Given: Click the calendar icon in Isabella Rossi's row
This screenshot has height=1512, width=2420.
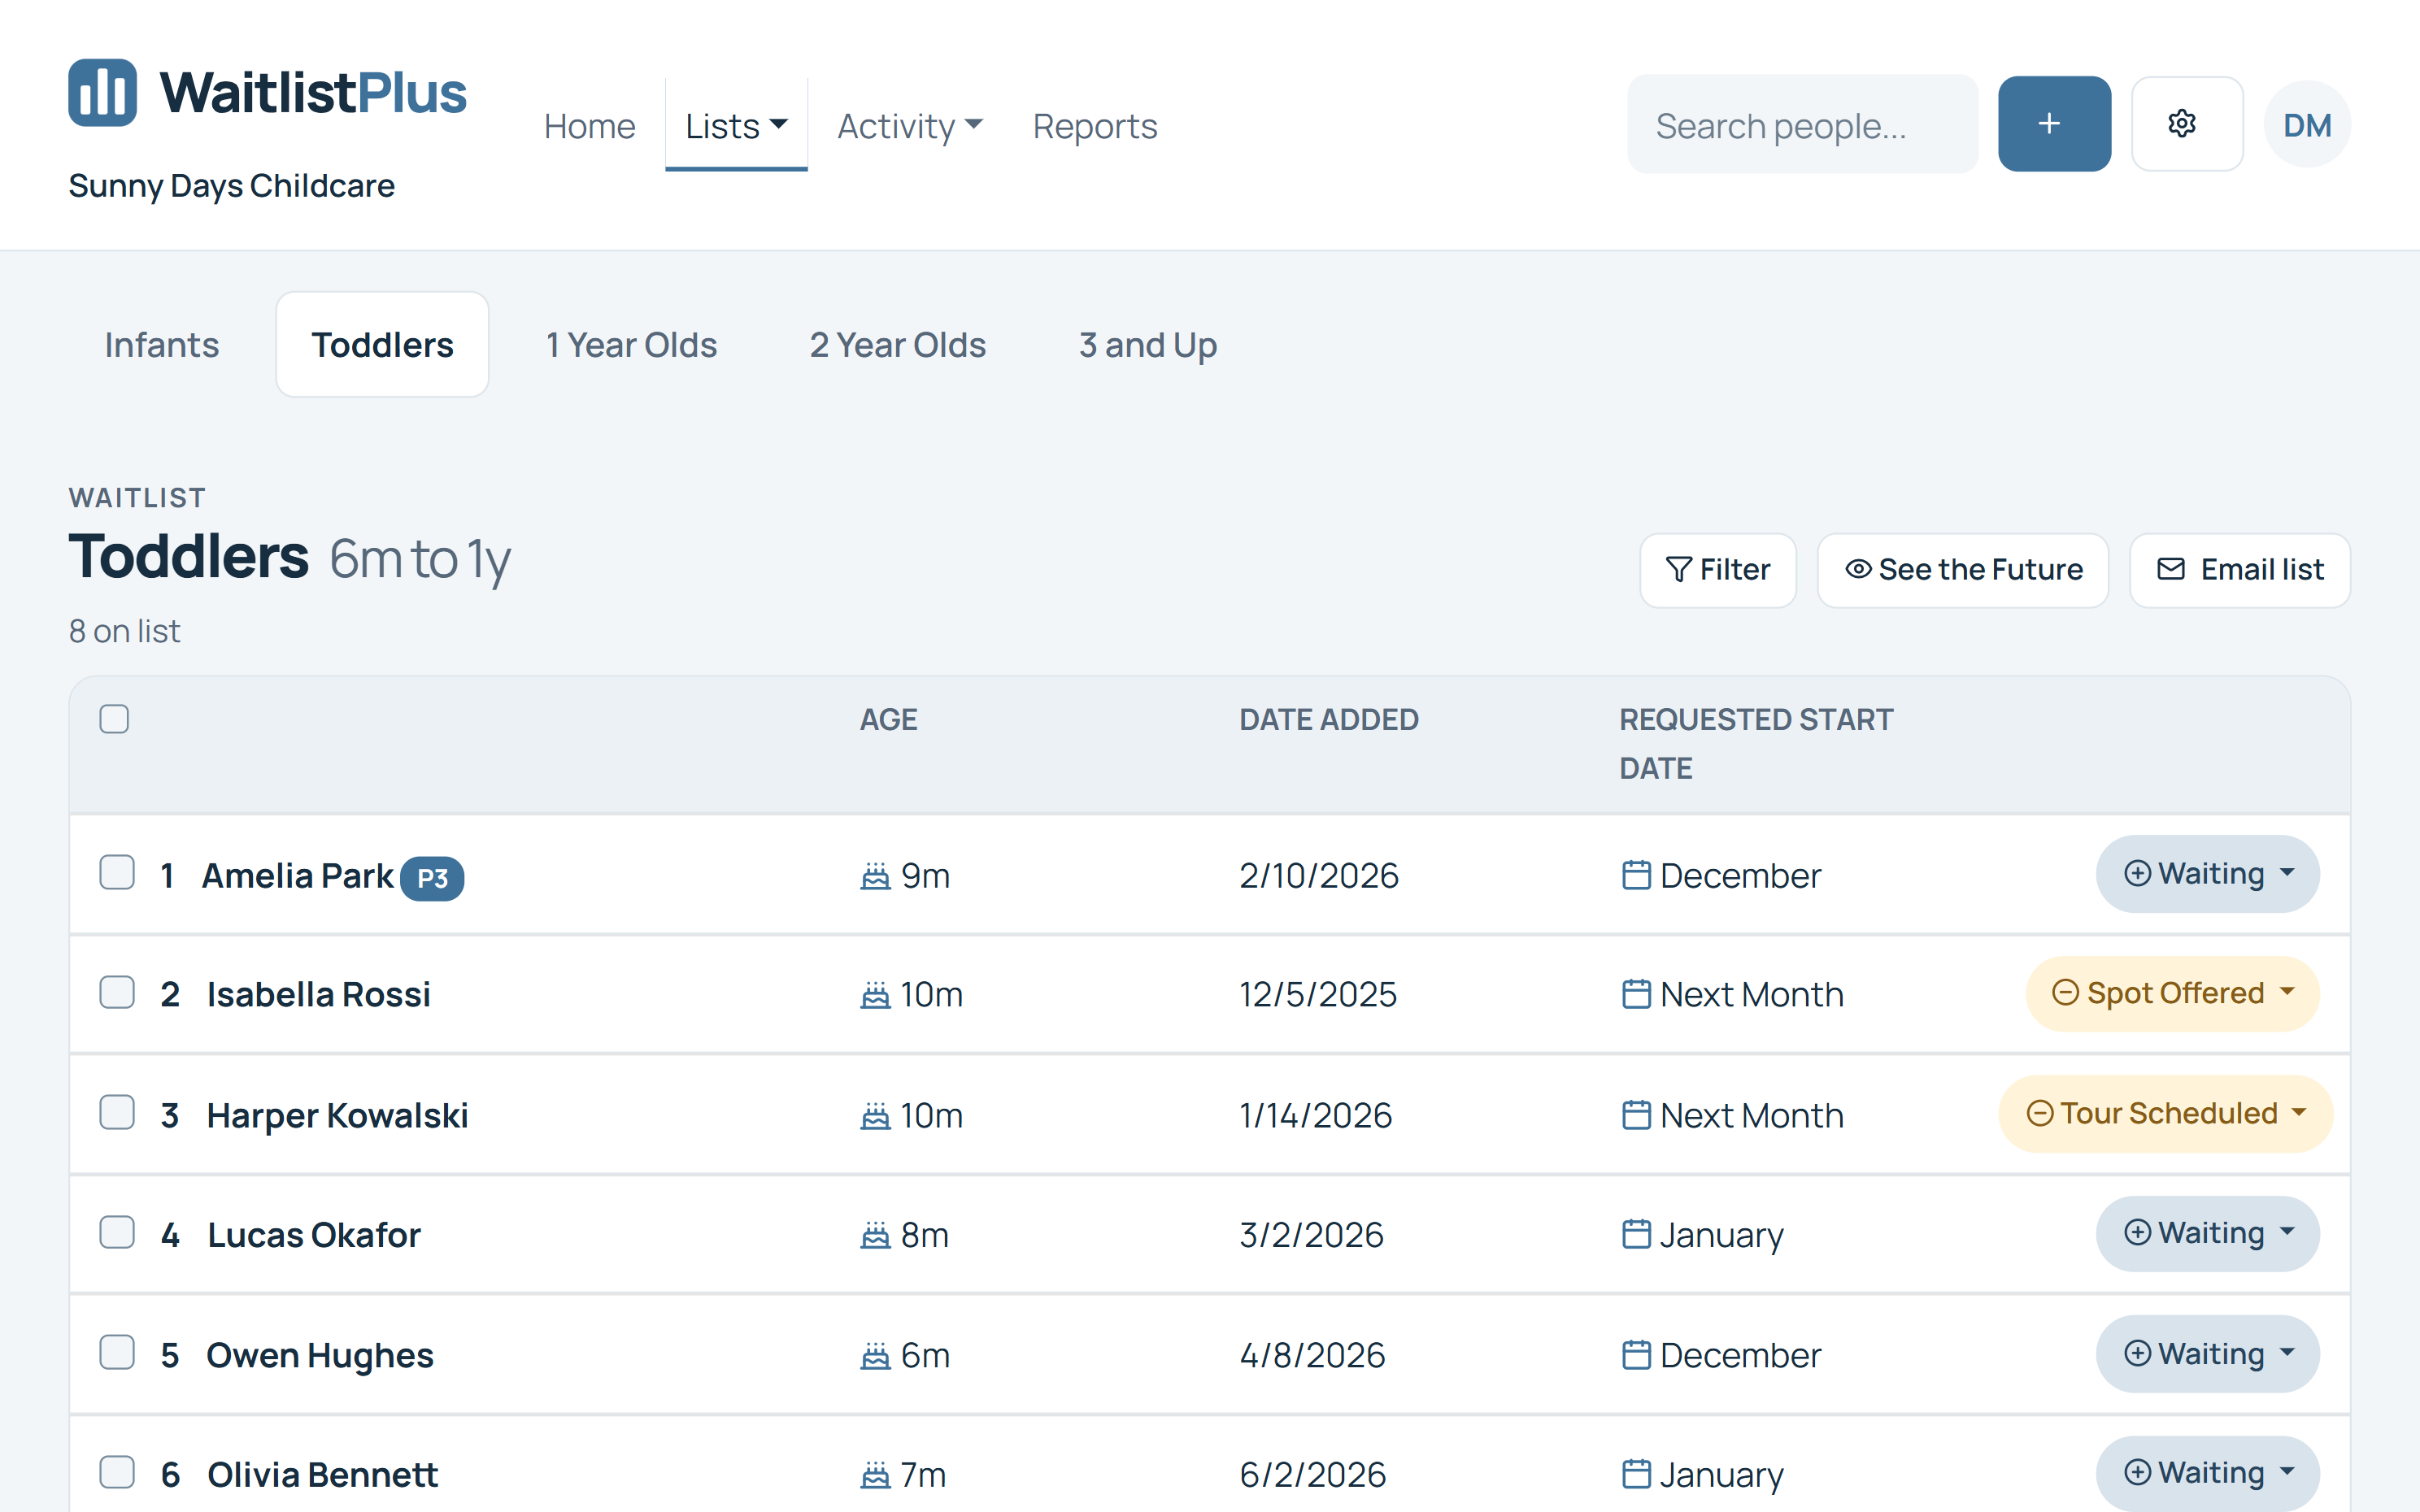Looking at the screenshot, I should [1636, 994].
